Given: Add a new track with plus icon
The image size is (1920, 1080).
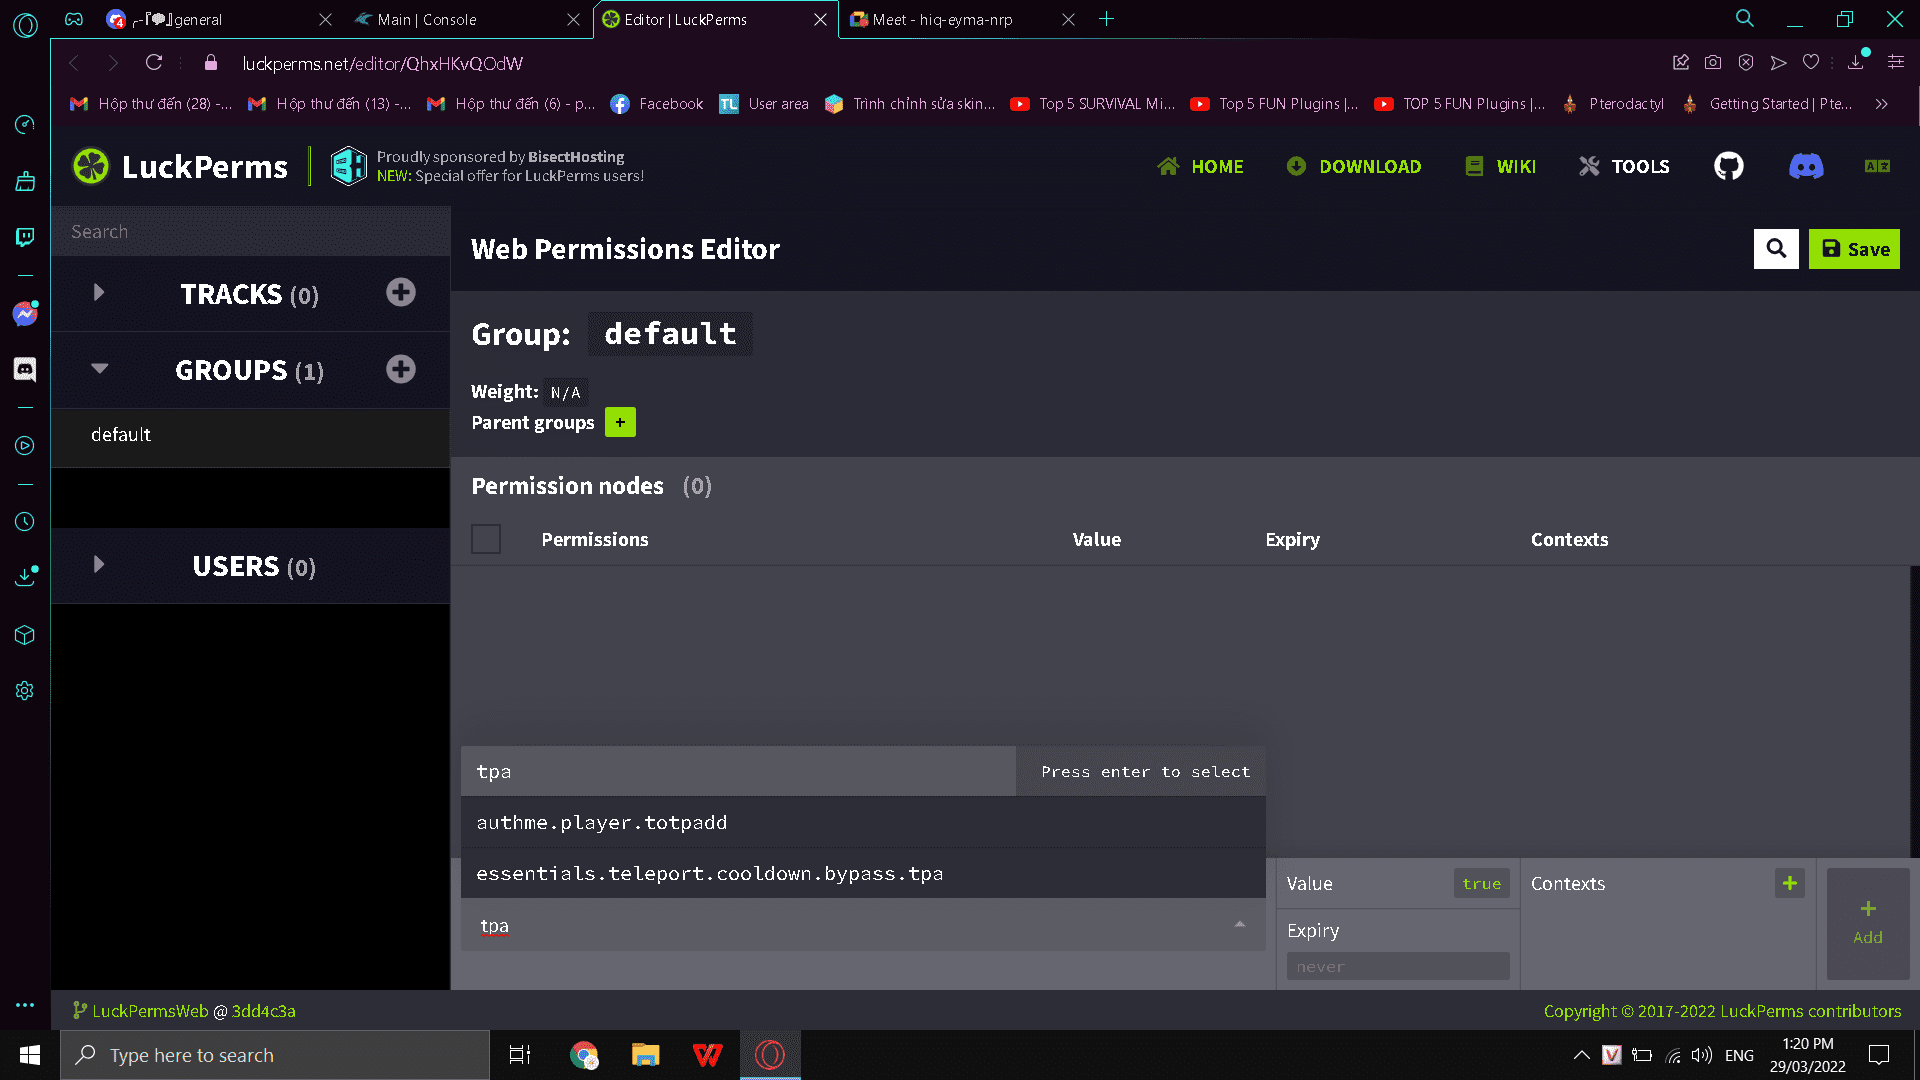Looking at the screenshot, I should point(401,293).
